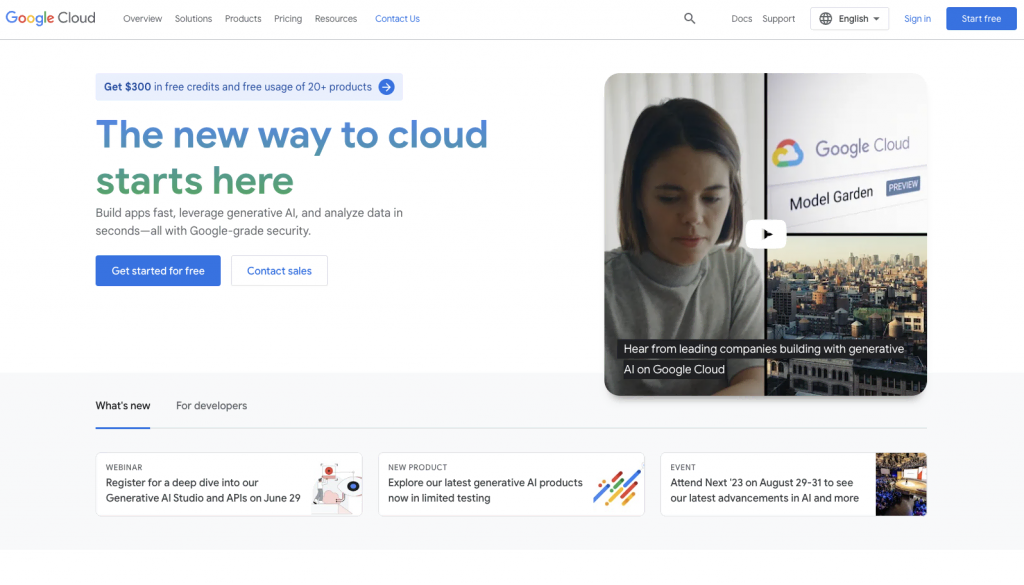Open the Solutions menu
This screenshot has height=585, width=1024.
click(x=193, y=19)
